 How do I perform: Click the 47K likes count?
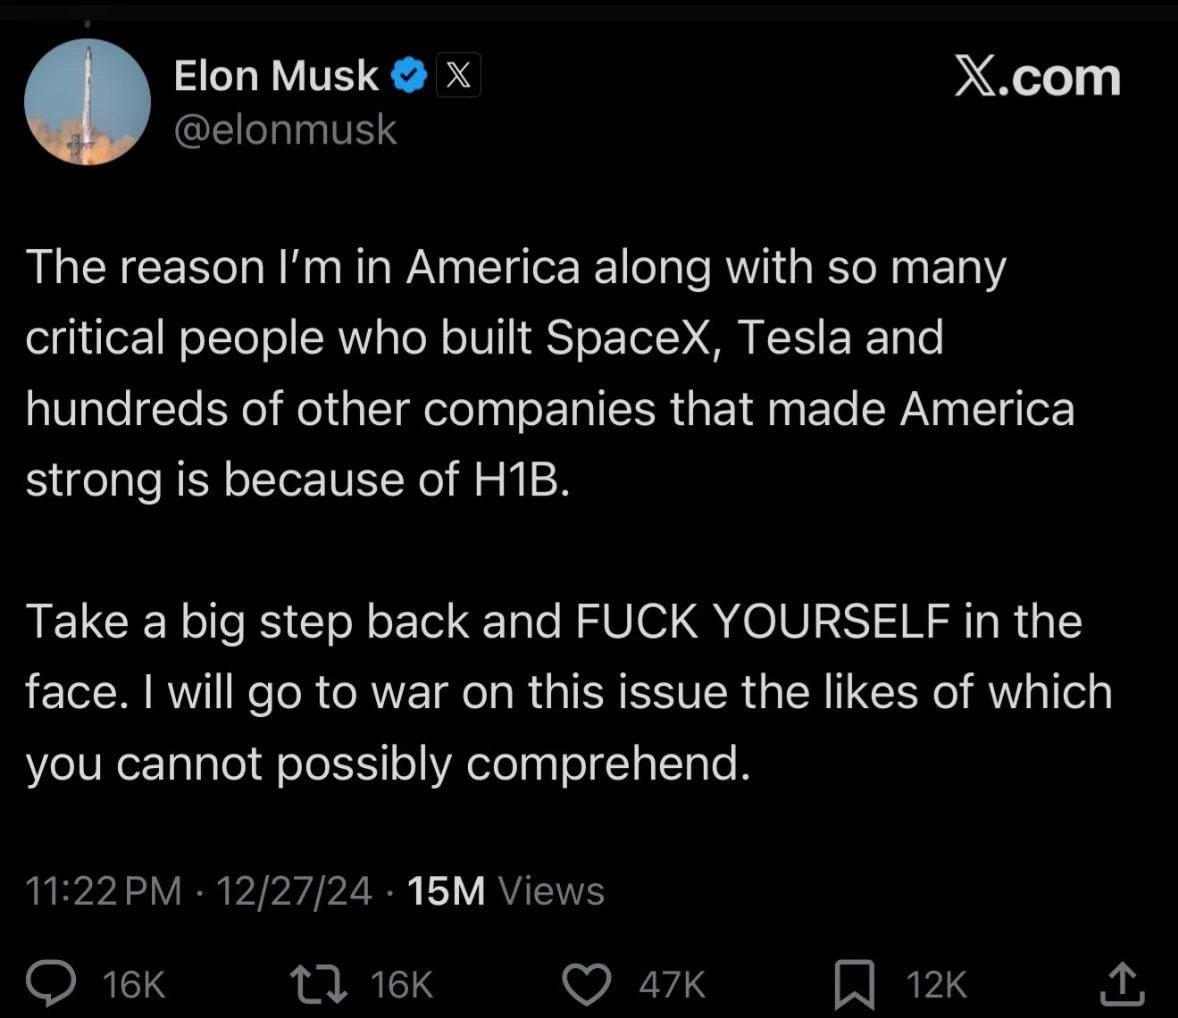coord(672,984)
